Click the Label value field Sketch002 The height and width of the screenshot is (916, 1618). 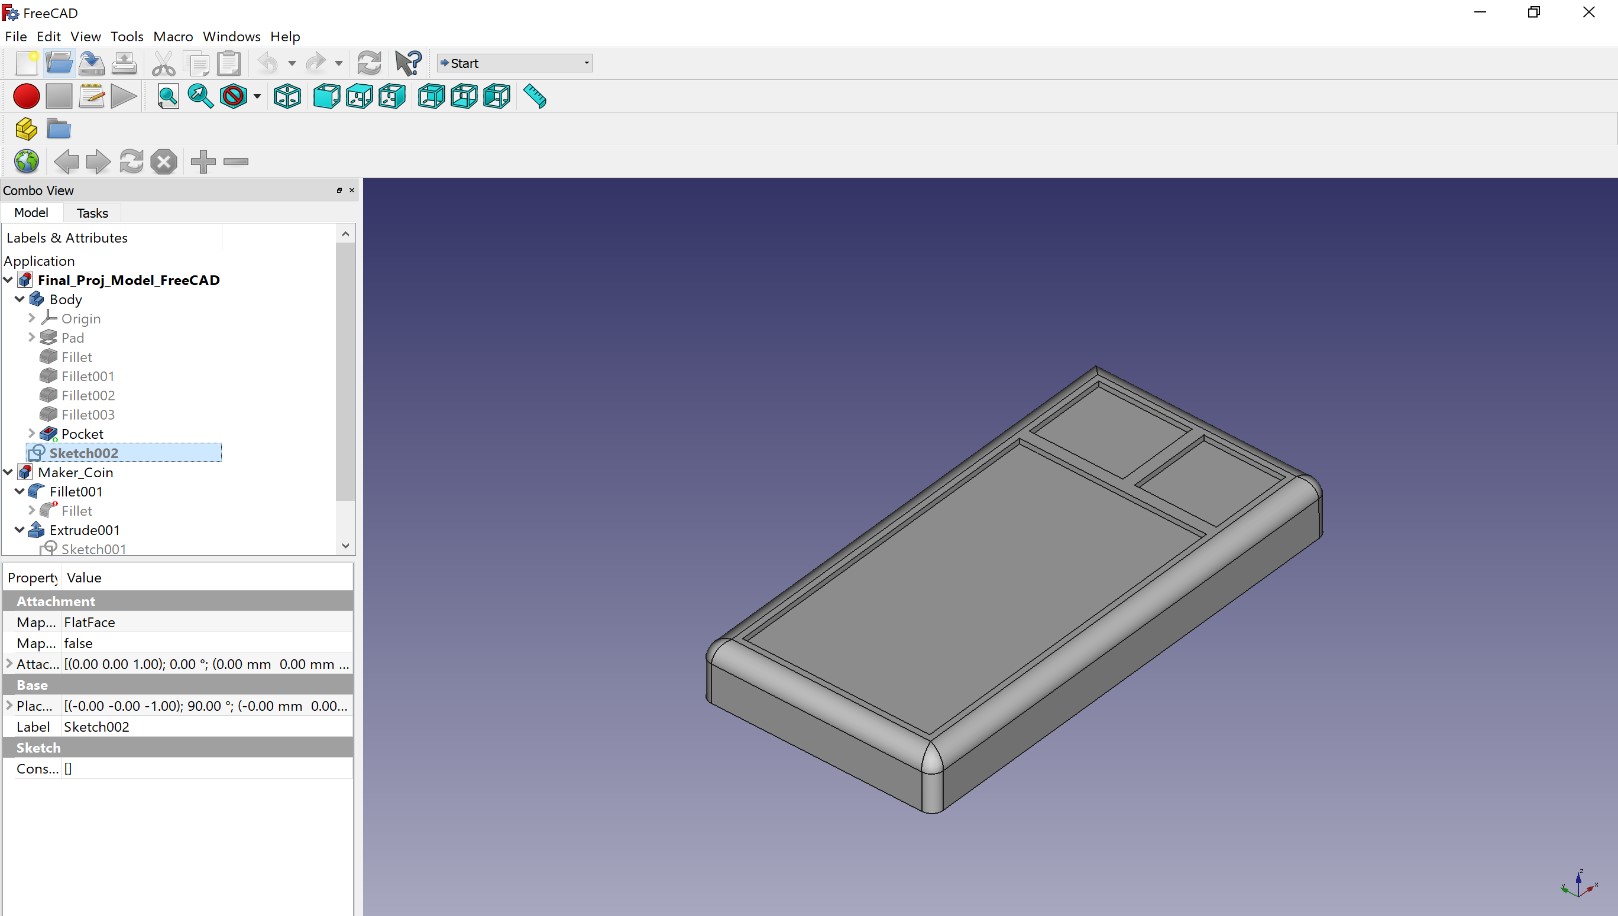[x=207, y=727]
